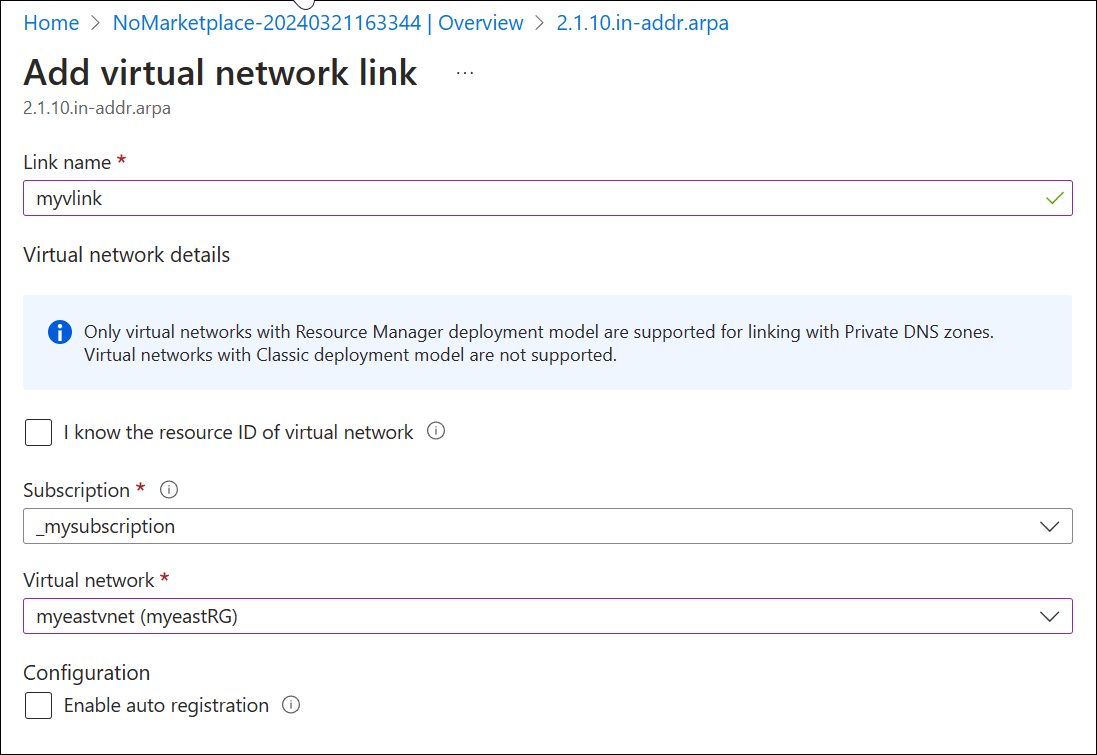
Task: Click the green validation checkmark in Link name
Action: click(1054, 198)
